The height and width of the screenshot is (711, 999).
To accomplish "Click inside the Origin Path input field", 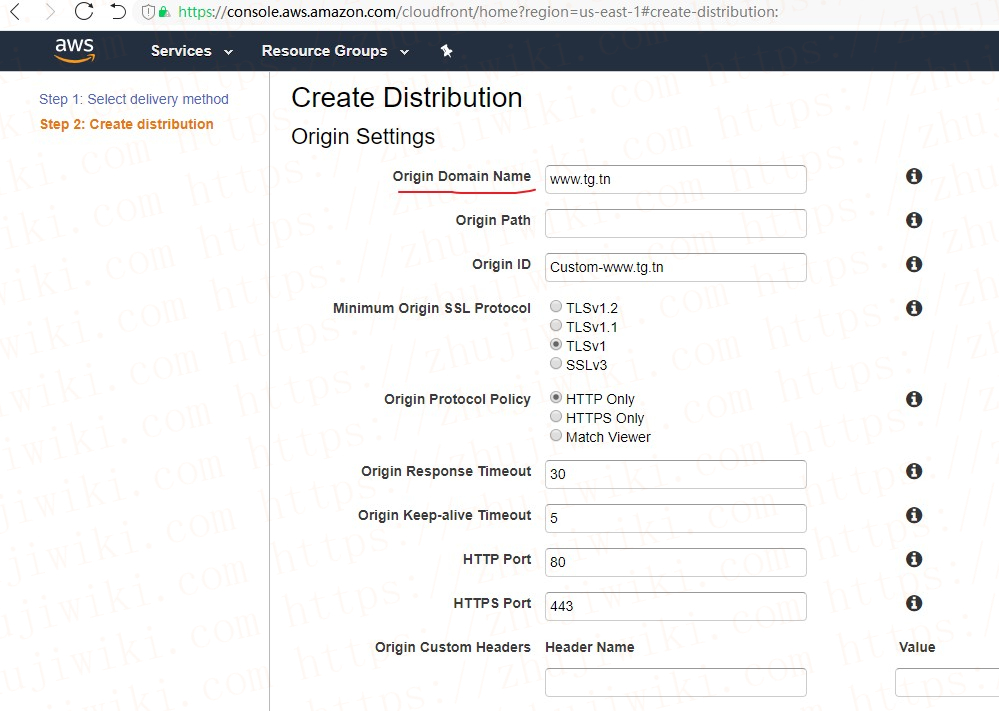I will click(675, 223).
